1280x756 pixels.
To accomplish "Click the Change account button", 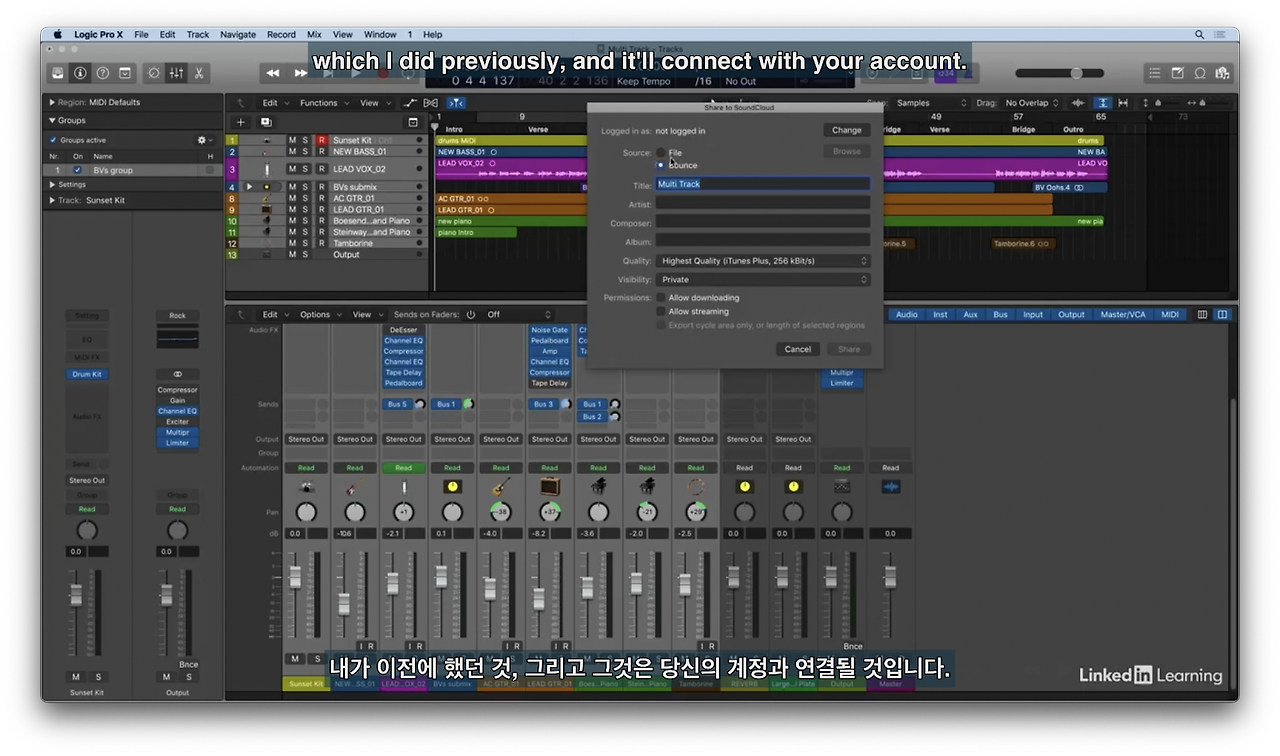I will click(846, 130).
